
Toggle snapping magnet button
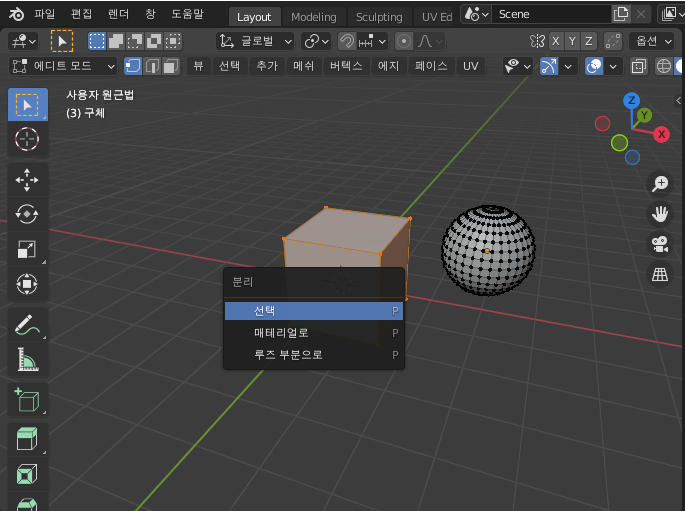click(x=347, y=41)
